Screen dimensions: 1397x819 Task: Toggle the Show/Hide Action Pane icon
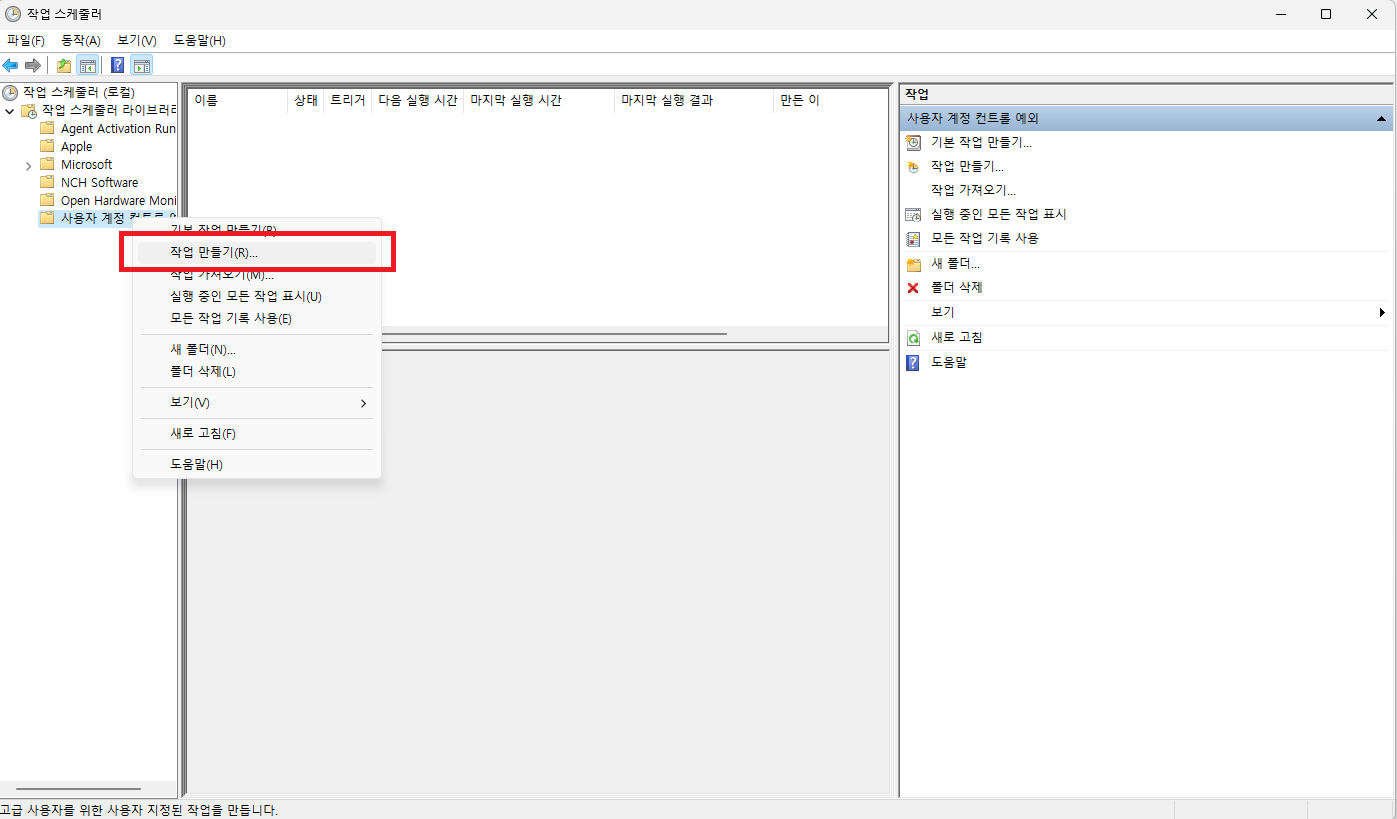coord(142,66)
